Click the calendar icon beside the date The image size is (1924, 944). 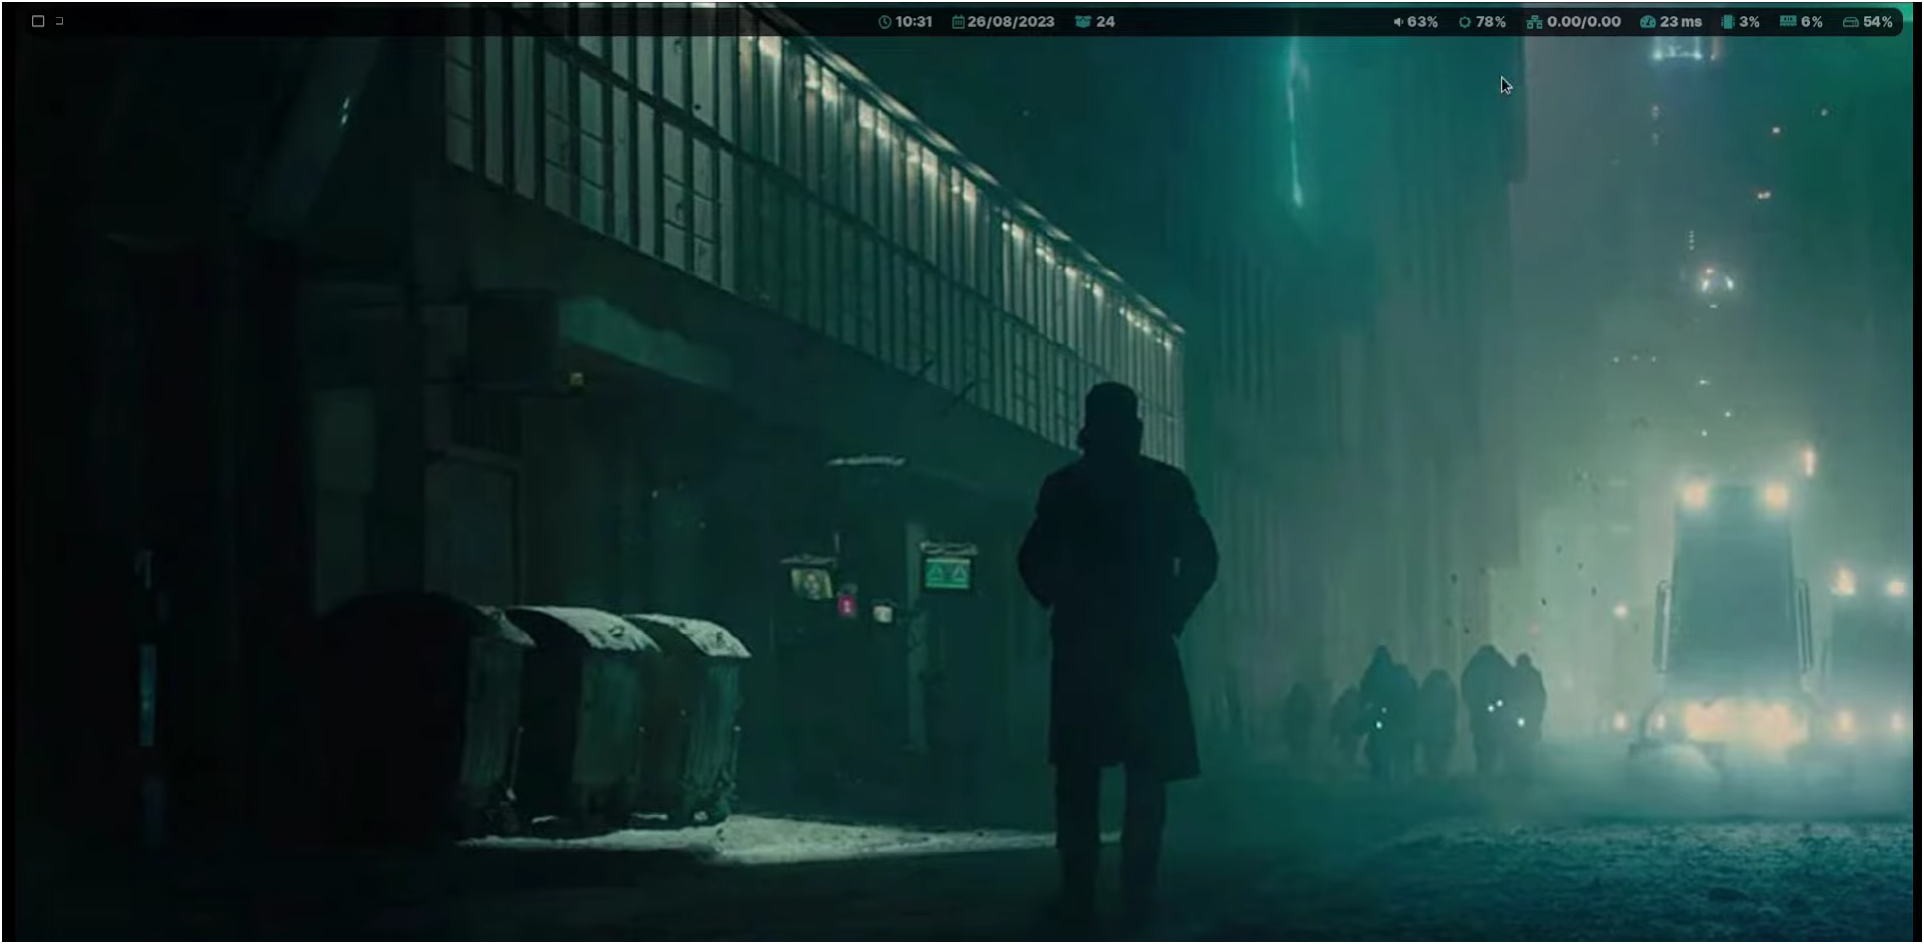click(x=958, y=22)
